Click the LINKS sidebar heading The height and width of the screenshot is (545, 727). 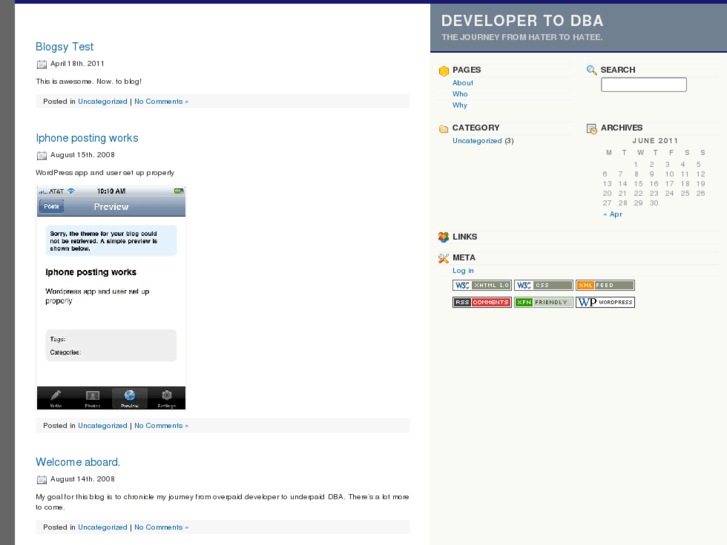click(465, 237)
